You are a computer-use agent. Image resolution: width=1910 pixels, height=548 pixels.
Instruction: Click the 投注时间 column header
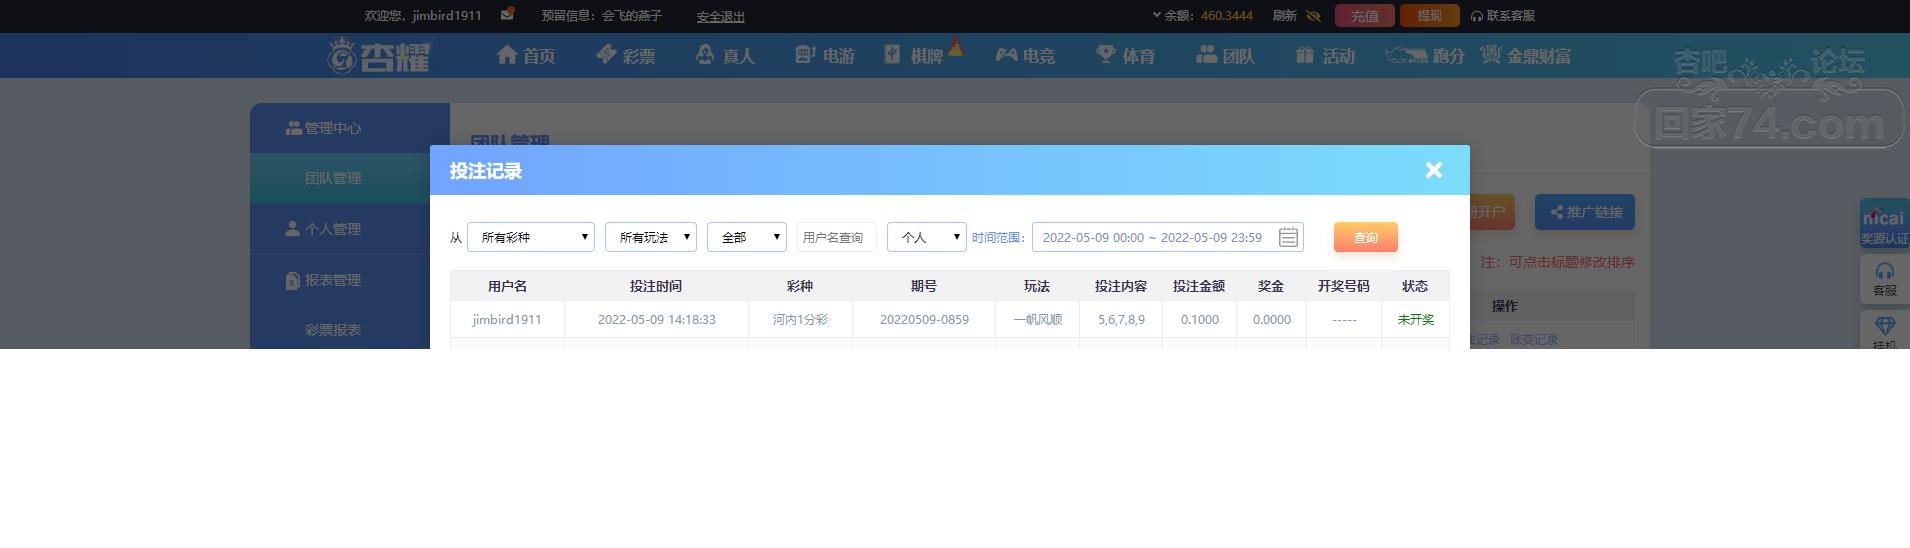[x=656, y=286]
